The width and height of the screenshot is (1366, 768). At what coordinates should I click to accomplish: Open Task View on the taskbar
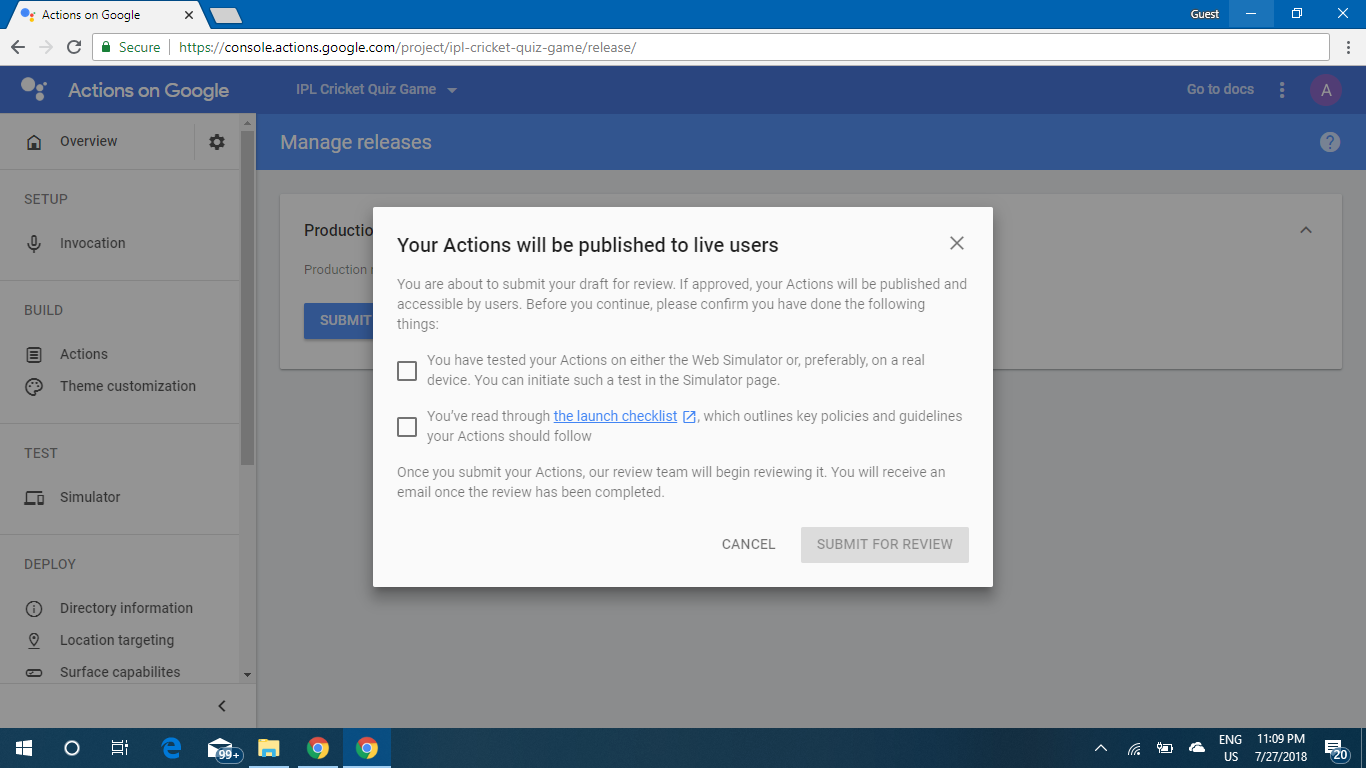[120, 748]
